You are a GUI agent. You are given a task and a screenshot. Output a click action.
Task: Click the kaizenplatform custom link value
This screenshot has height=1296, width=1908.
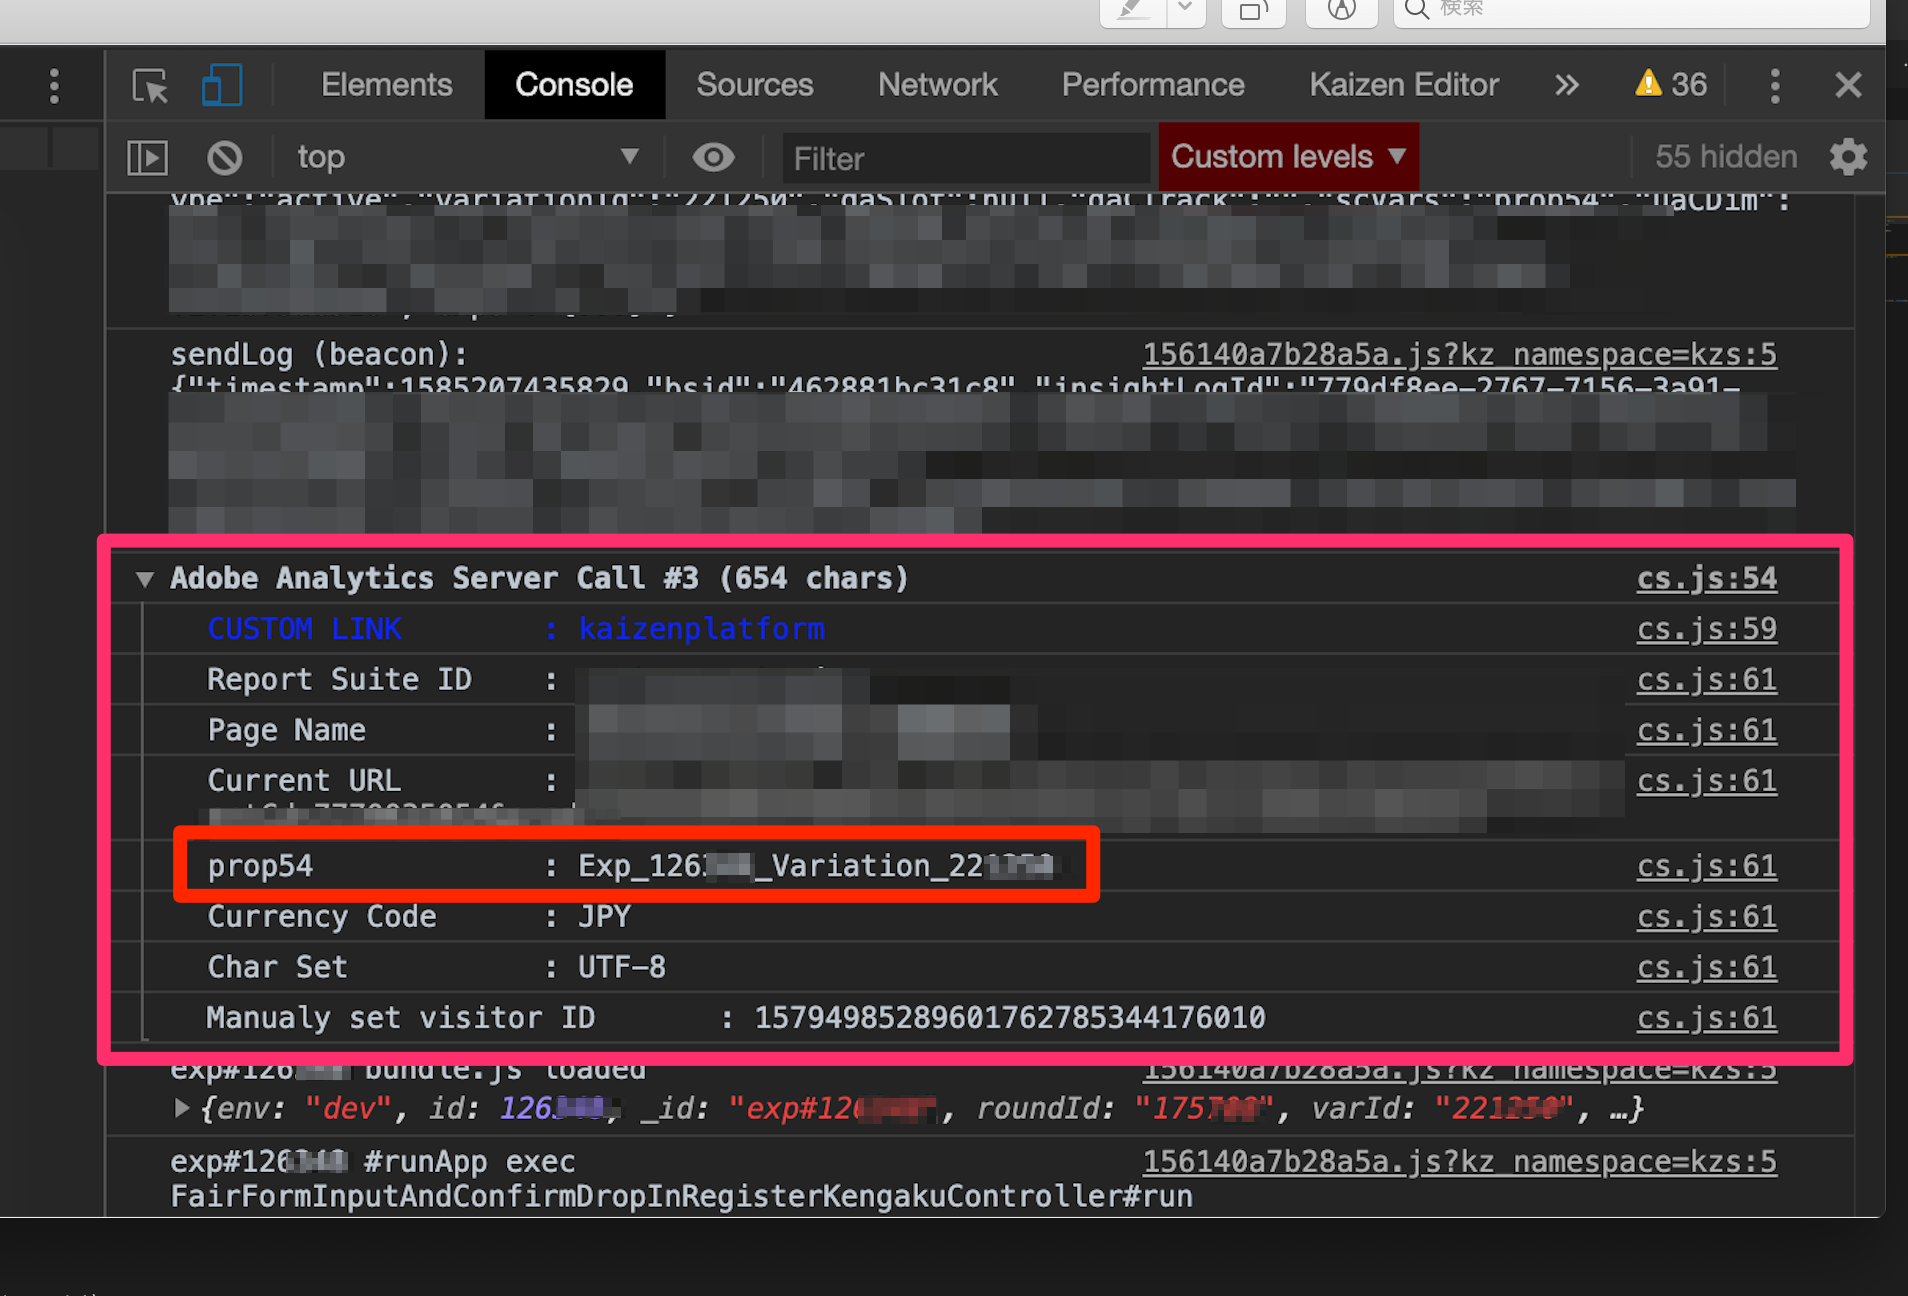702,629
